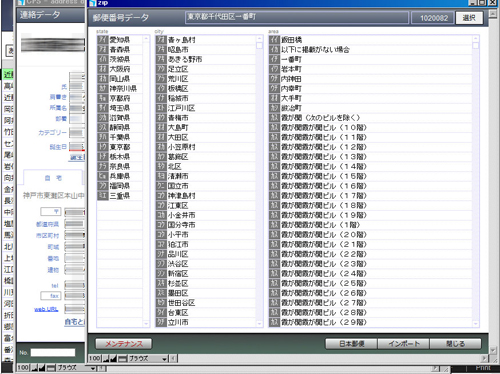This screenshot has height=374, width=500.
Task: Click kana index icon beside 世田谷区
Action: click(x=161, y=303)
